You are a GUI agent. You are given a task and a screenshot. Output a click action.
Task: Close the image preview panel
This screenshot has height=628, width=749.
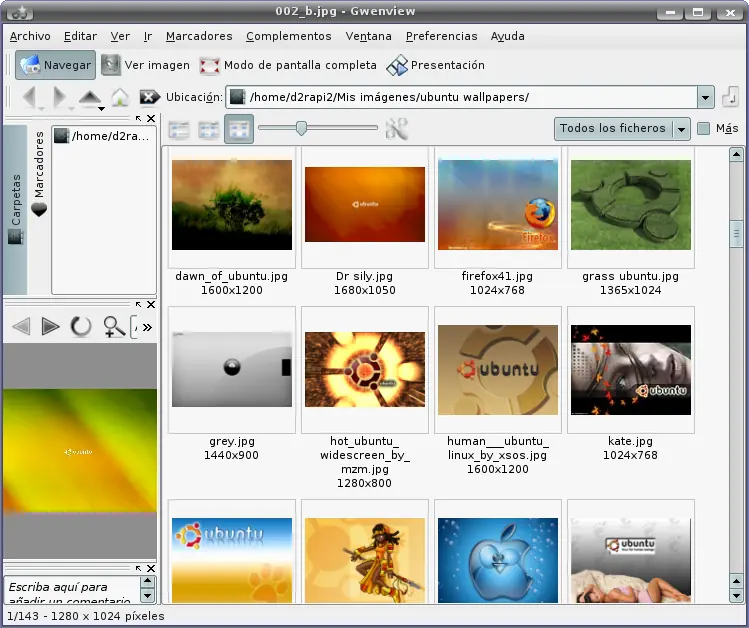click(x=151, y=305)
